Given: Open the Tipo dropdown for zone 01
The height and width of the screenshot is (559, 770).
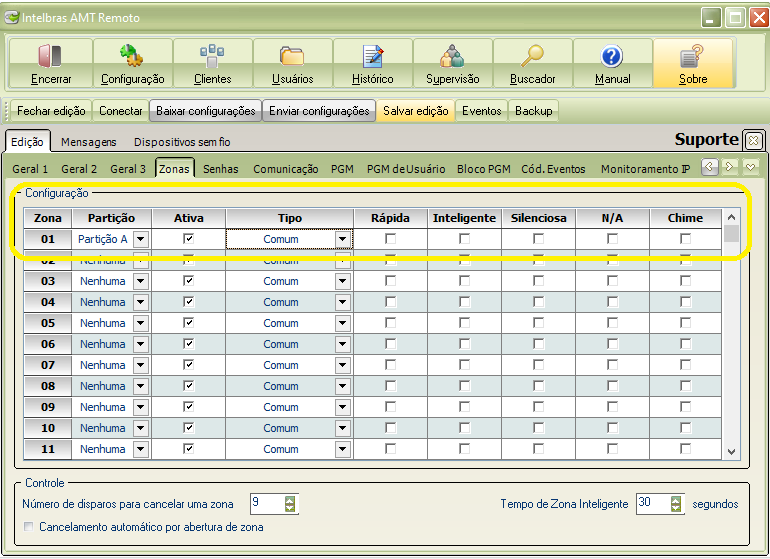Looking at the screenshot, I should coord(343,239).
